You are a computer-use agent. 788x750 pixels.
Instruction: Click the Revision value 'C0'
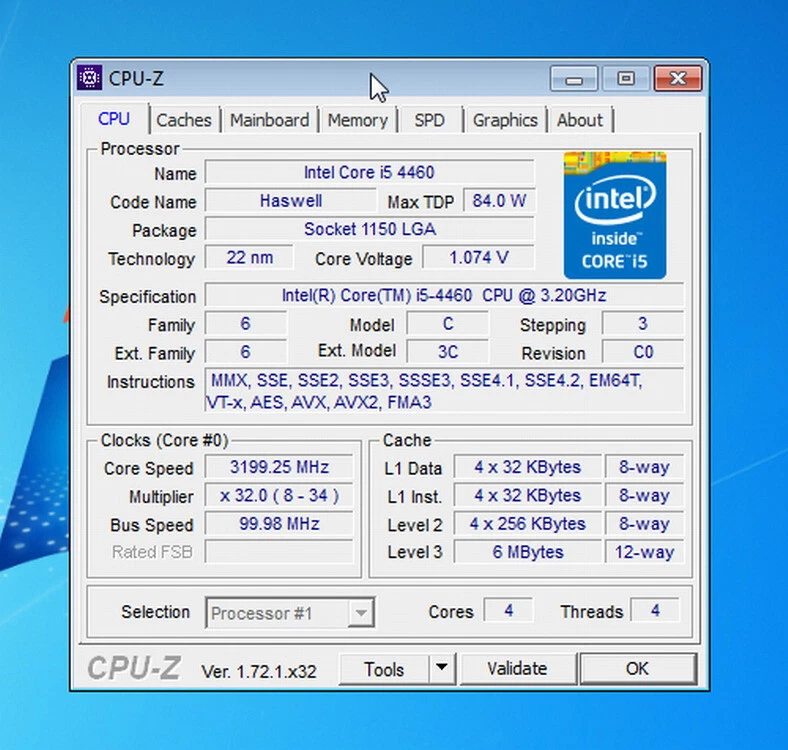(643, 352)
